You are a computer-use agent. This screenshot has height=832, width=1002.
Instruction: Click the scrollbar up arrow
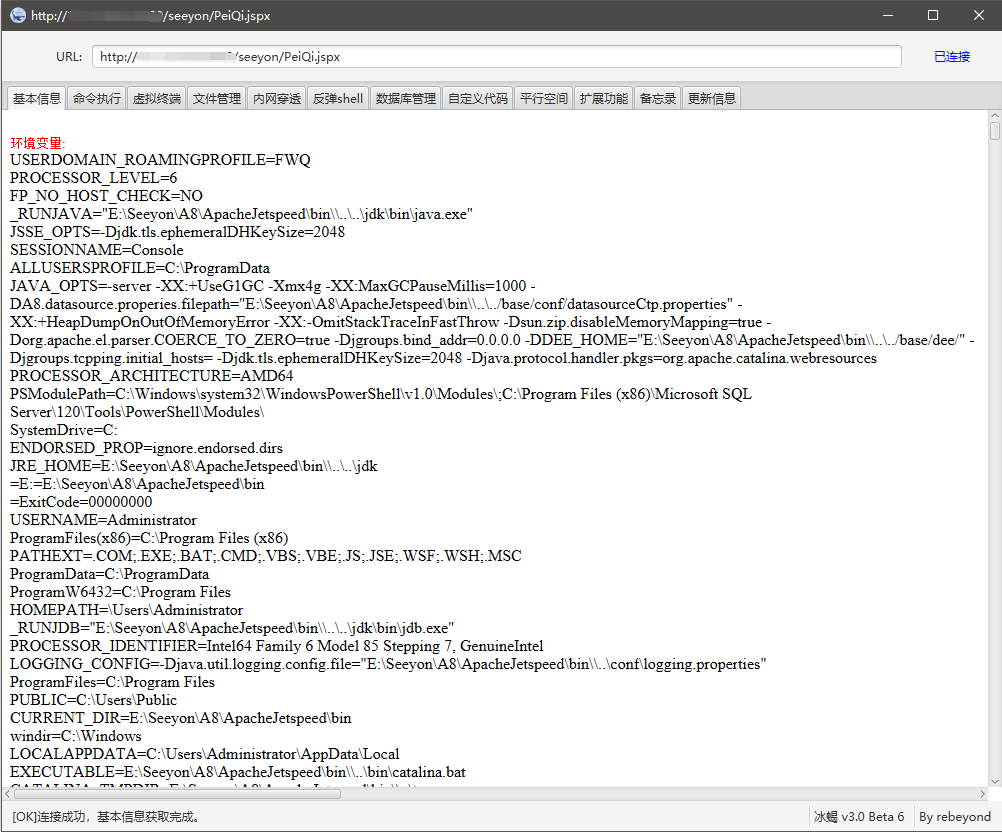pos(994,116)
